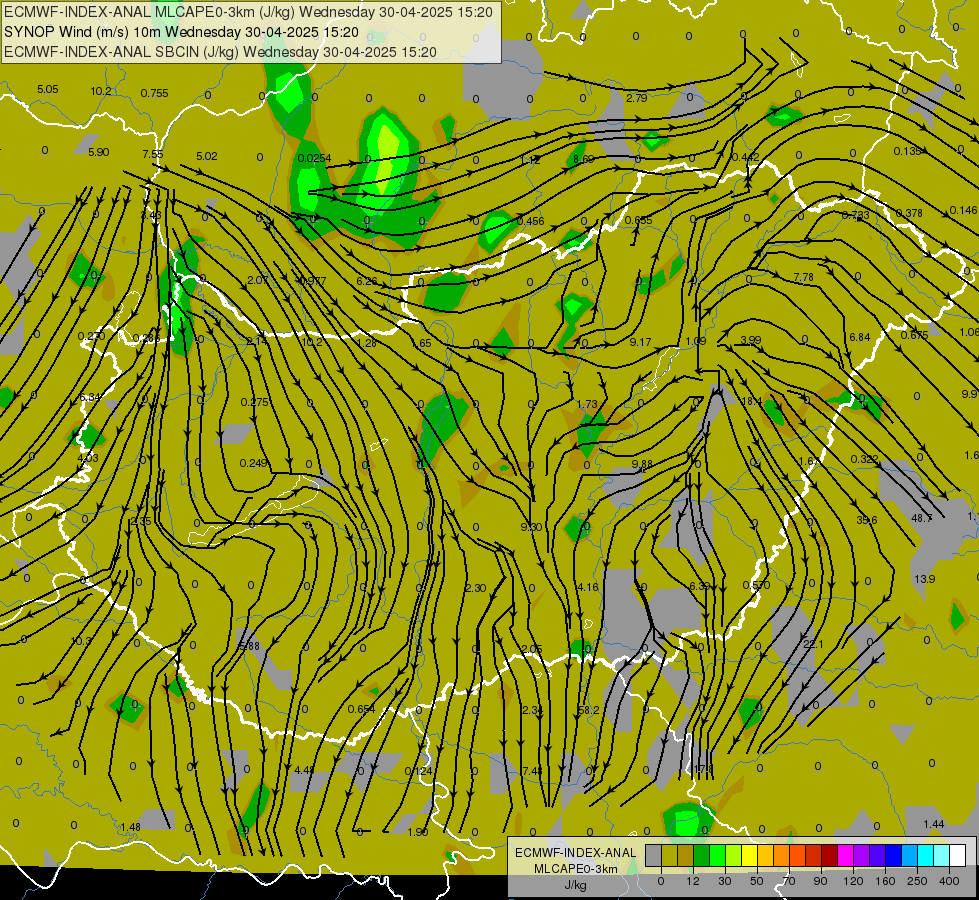Choose the lime yellow-green legend swatch
Screen dimensions: 979x900
tap(734, 856)
